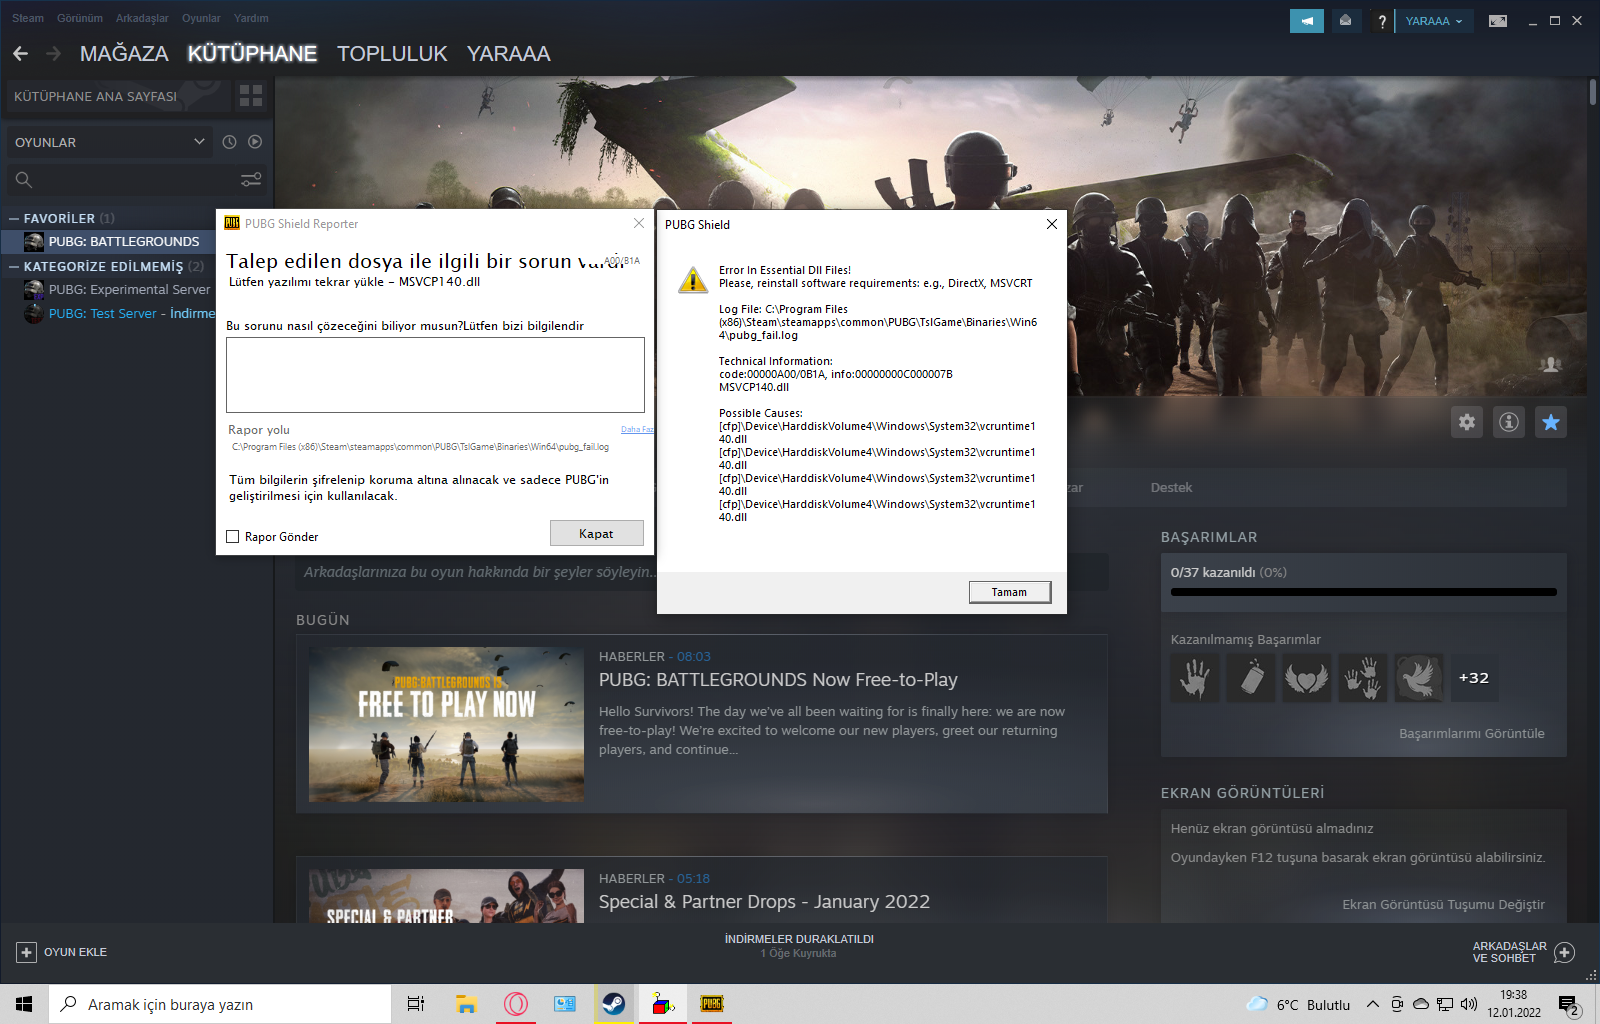Click the volume icon in system tray
This screenshot has height=1024, width=1600.
tap(1468, 1004)
